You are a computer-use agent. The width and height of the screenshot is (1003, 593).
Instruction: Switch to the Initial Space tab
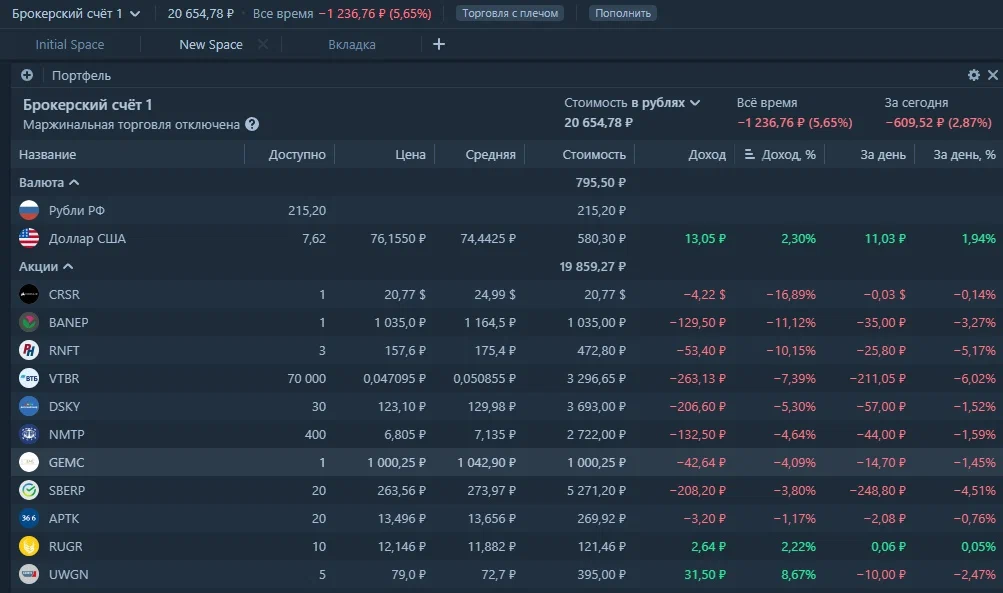click(x=70, y=45)
